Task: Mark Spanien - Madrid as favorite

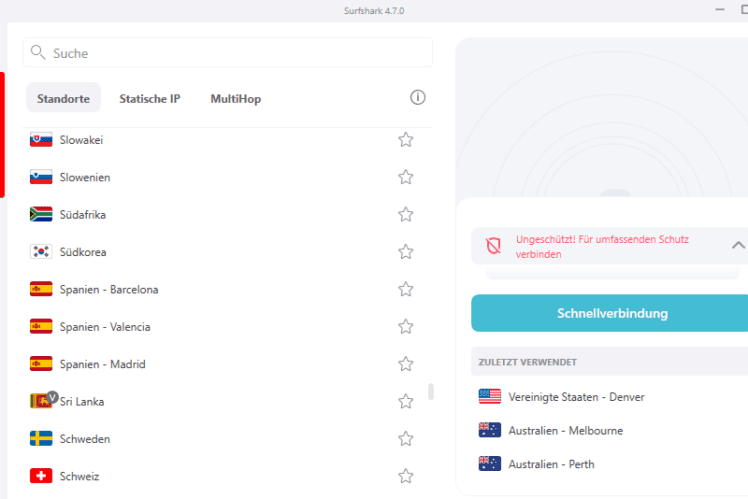Action: [405, 364]
